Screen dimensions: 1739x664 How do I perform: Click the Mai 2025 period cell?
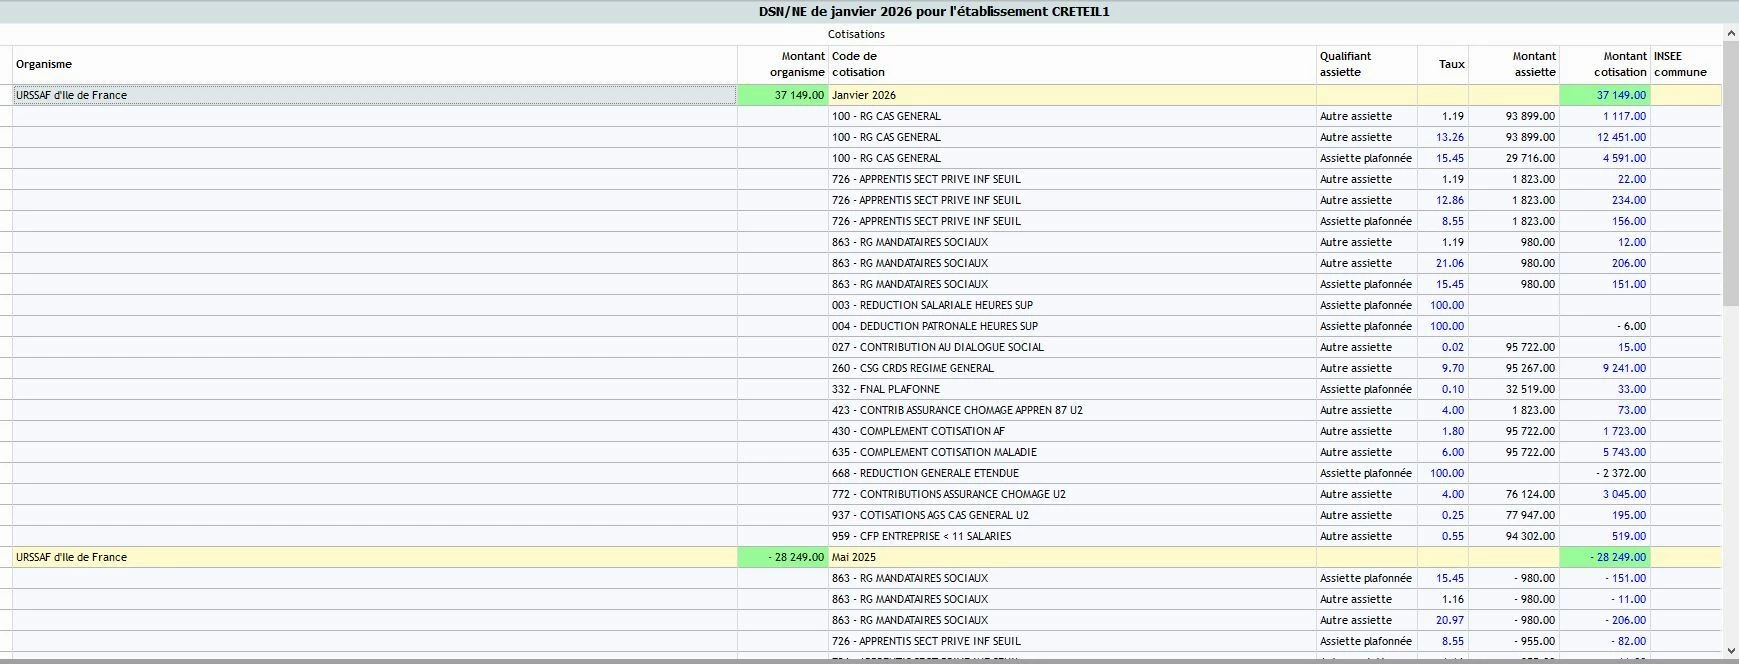coord(1072,557)
